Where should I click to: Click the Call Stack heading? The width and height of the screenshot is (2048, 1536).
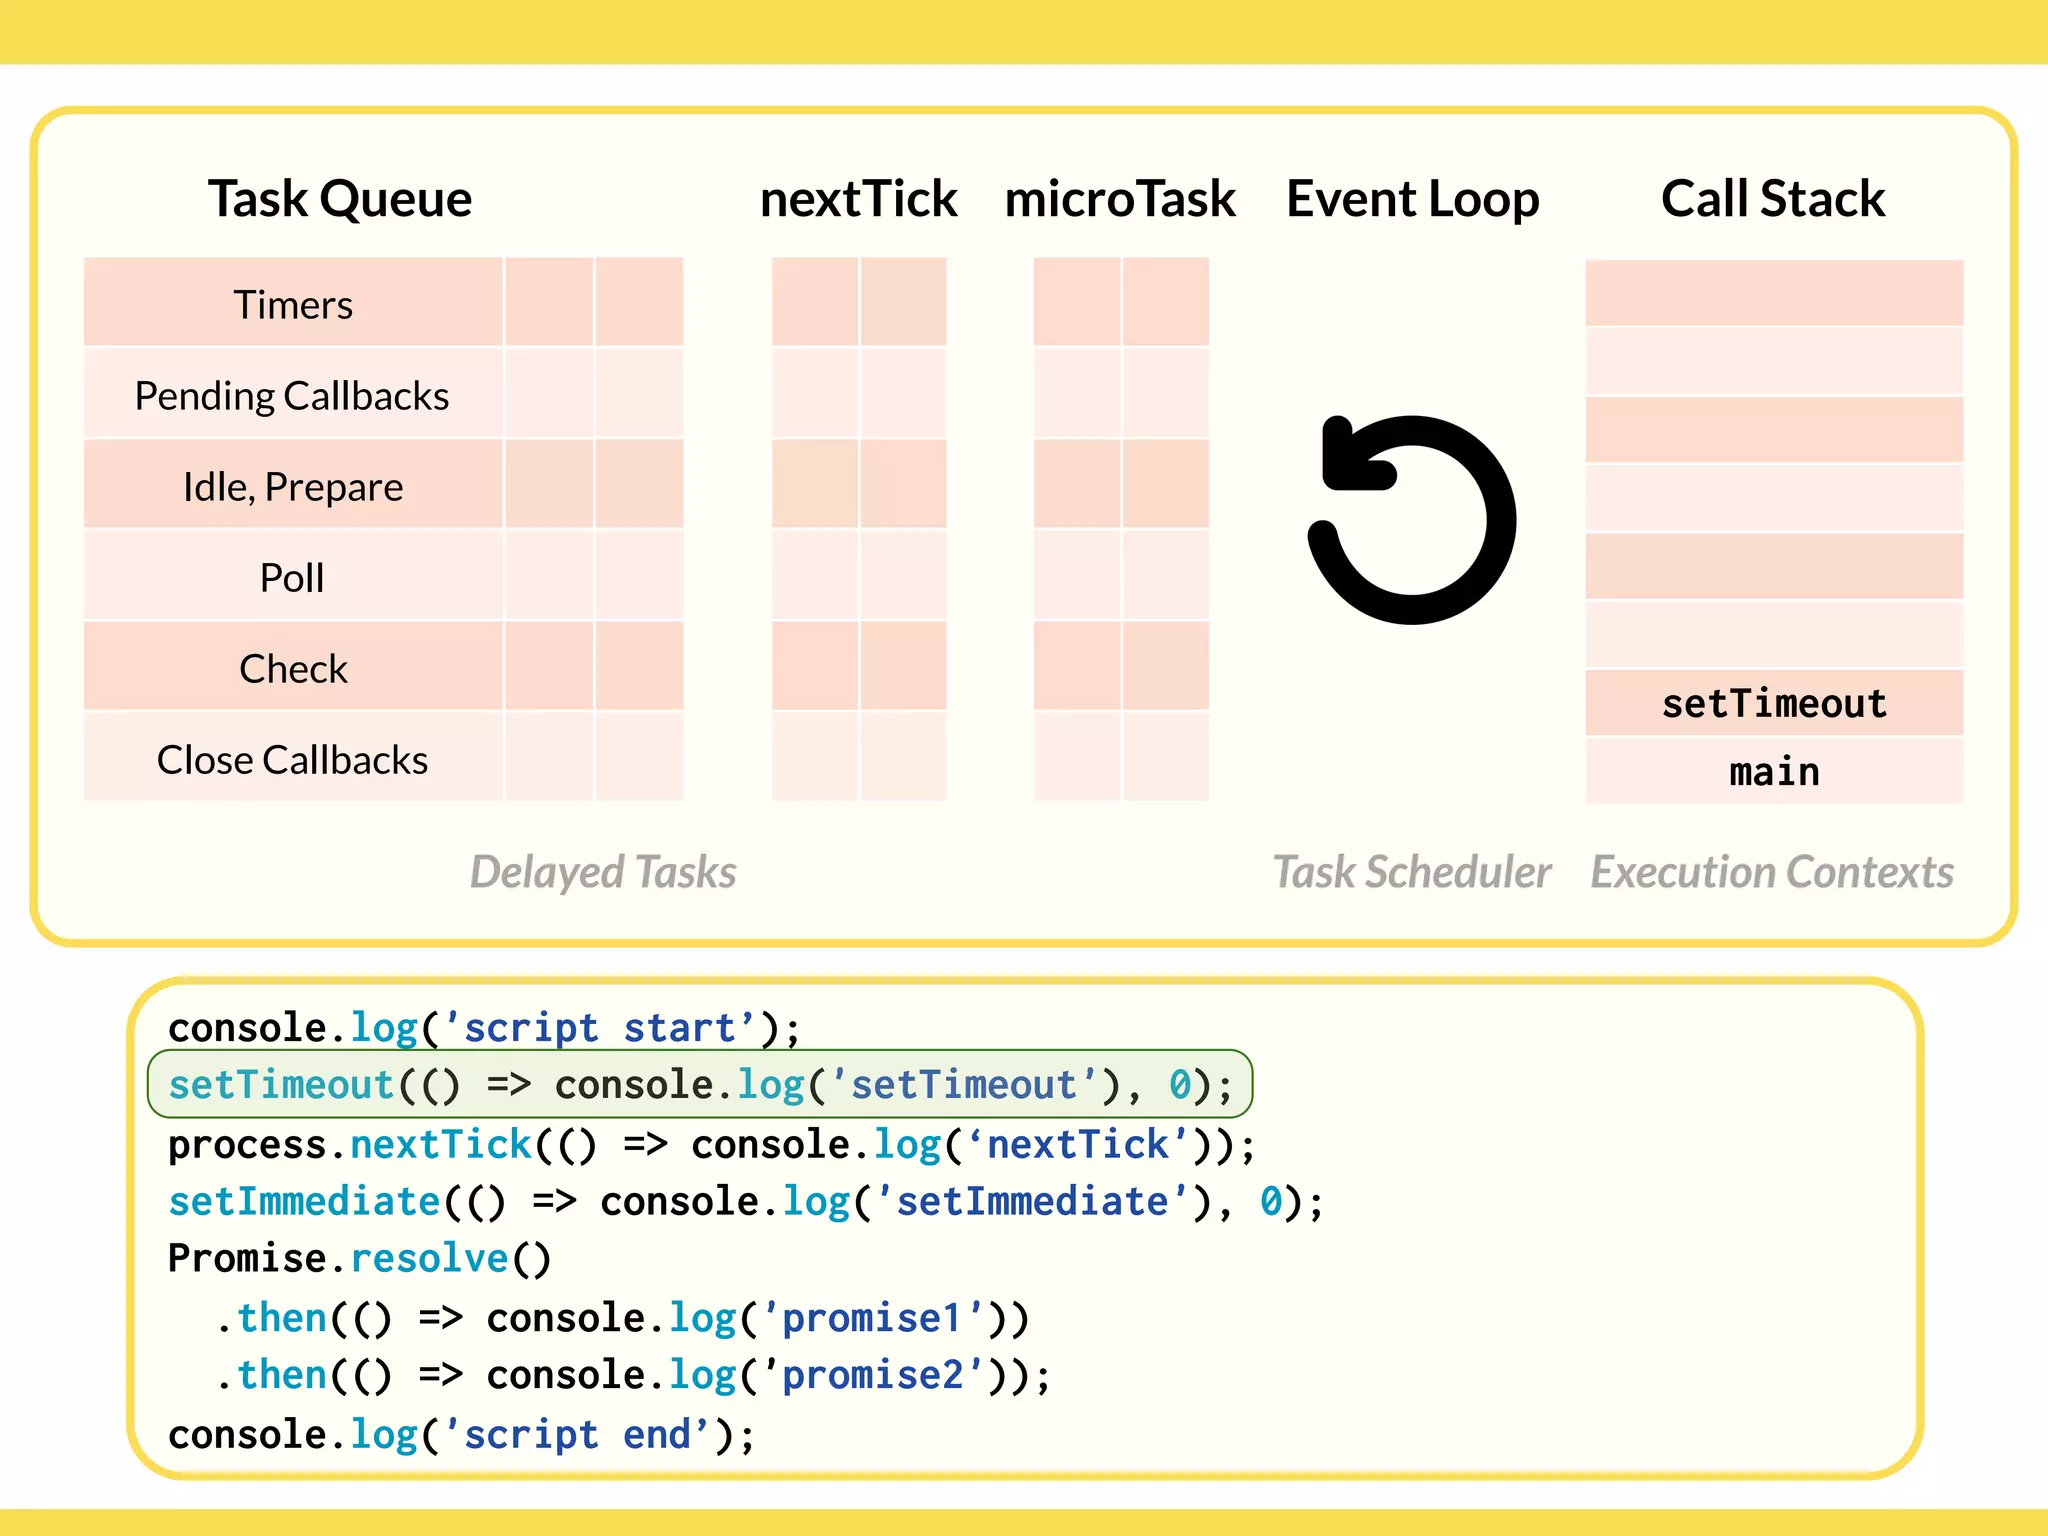coord(1773,198)
